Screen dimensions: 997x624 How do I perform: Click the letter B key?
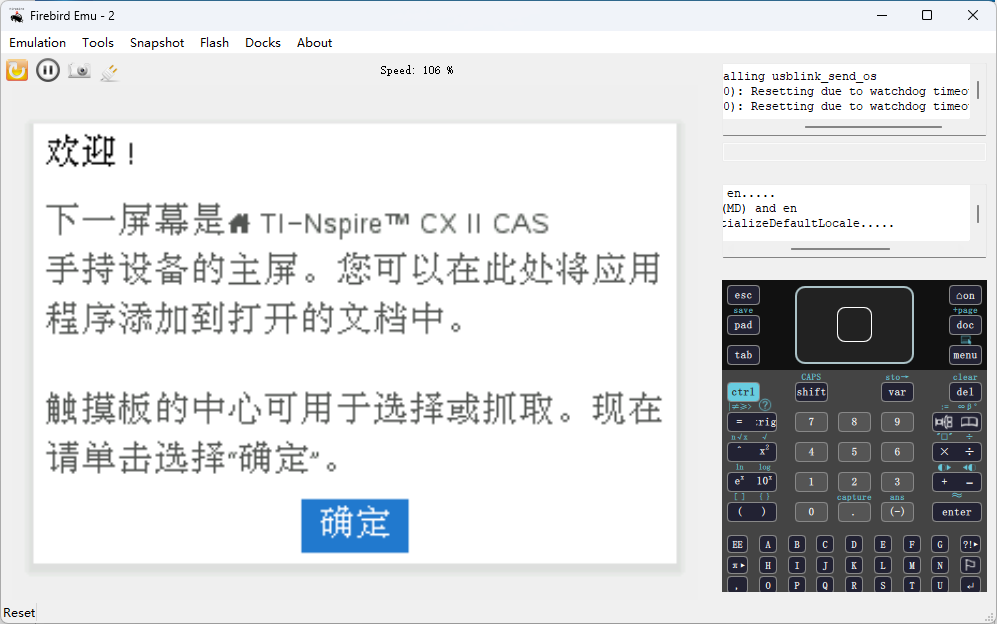(797, 544)
